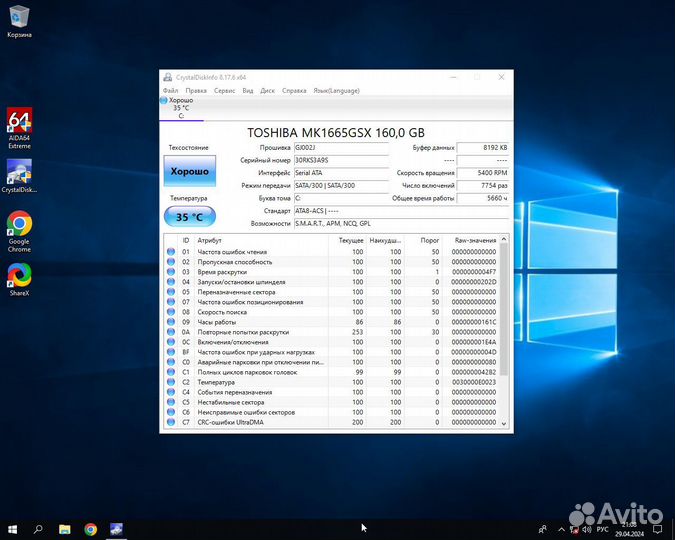
Task: Select the ShareX desktop icon
Action: [19, 279]
